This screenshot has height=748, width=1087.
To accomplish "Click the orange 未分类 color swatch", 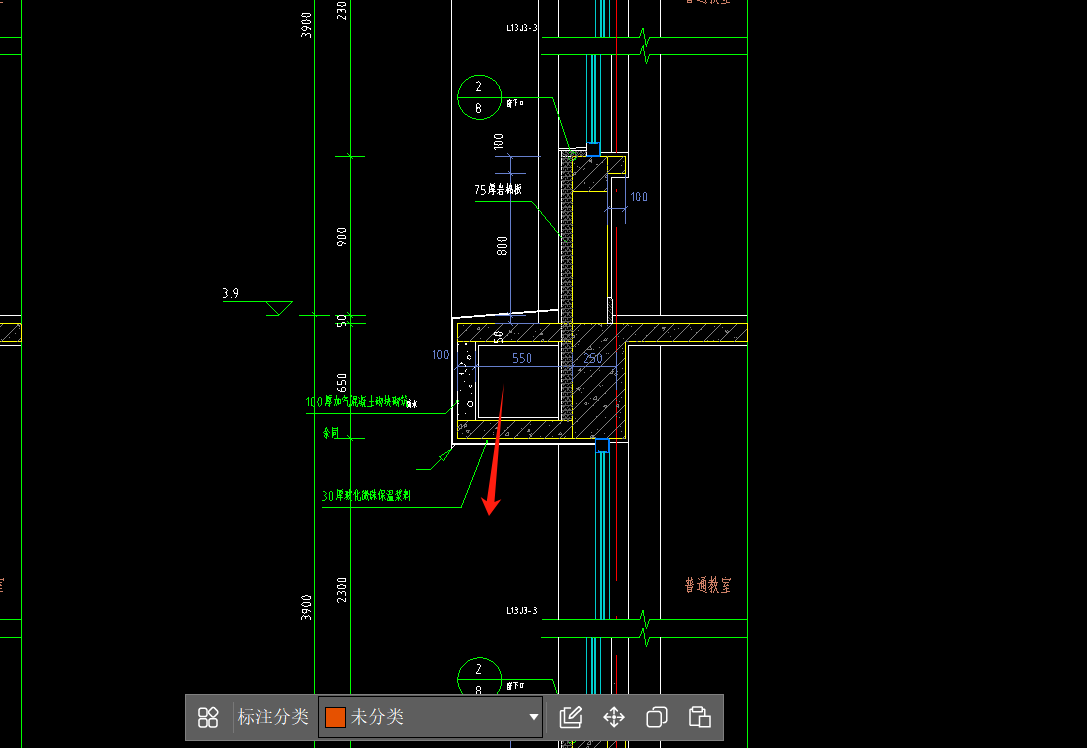I will 336,717.
